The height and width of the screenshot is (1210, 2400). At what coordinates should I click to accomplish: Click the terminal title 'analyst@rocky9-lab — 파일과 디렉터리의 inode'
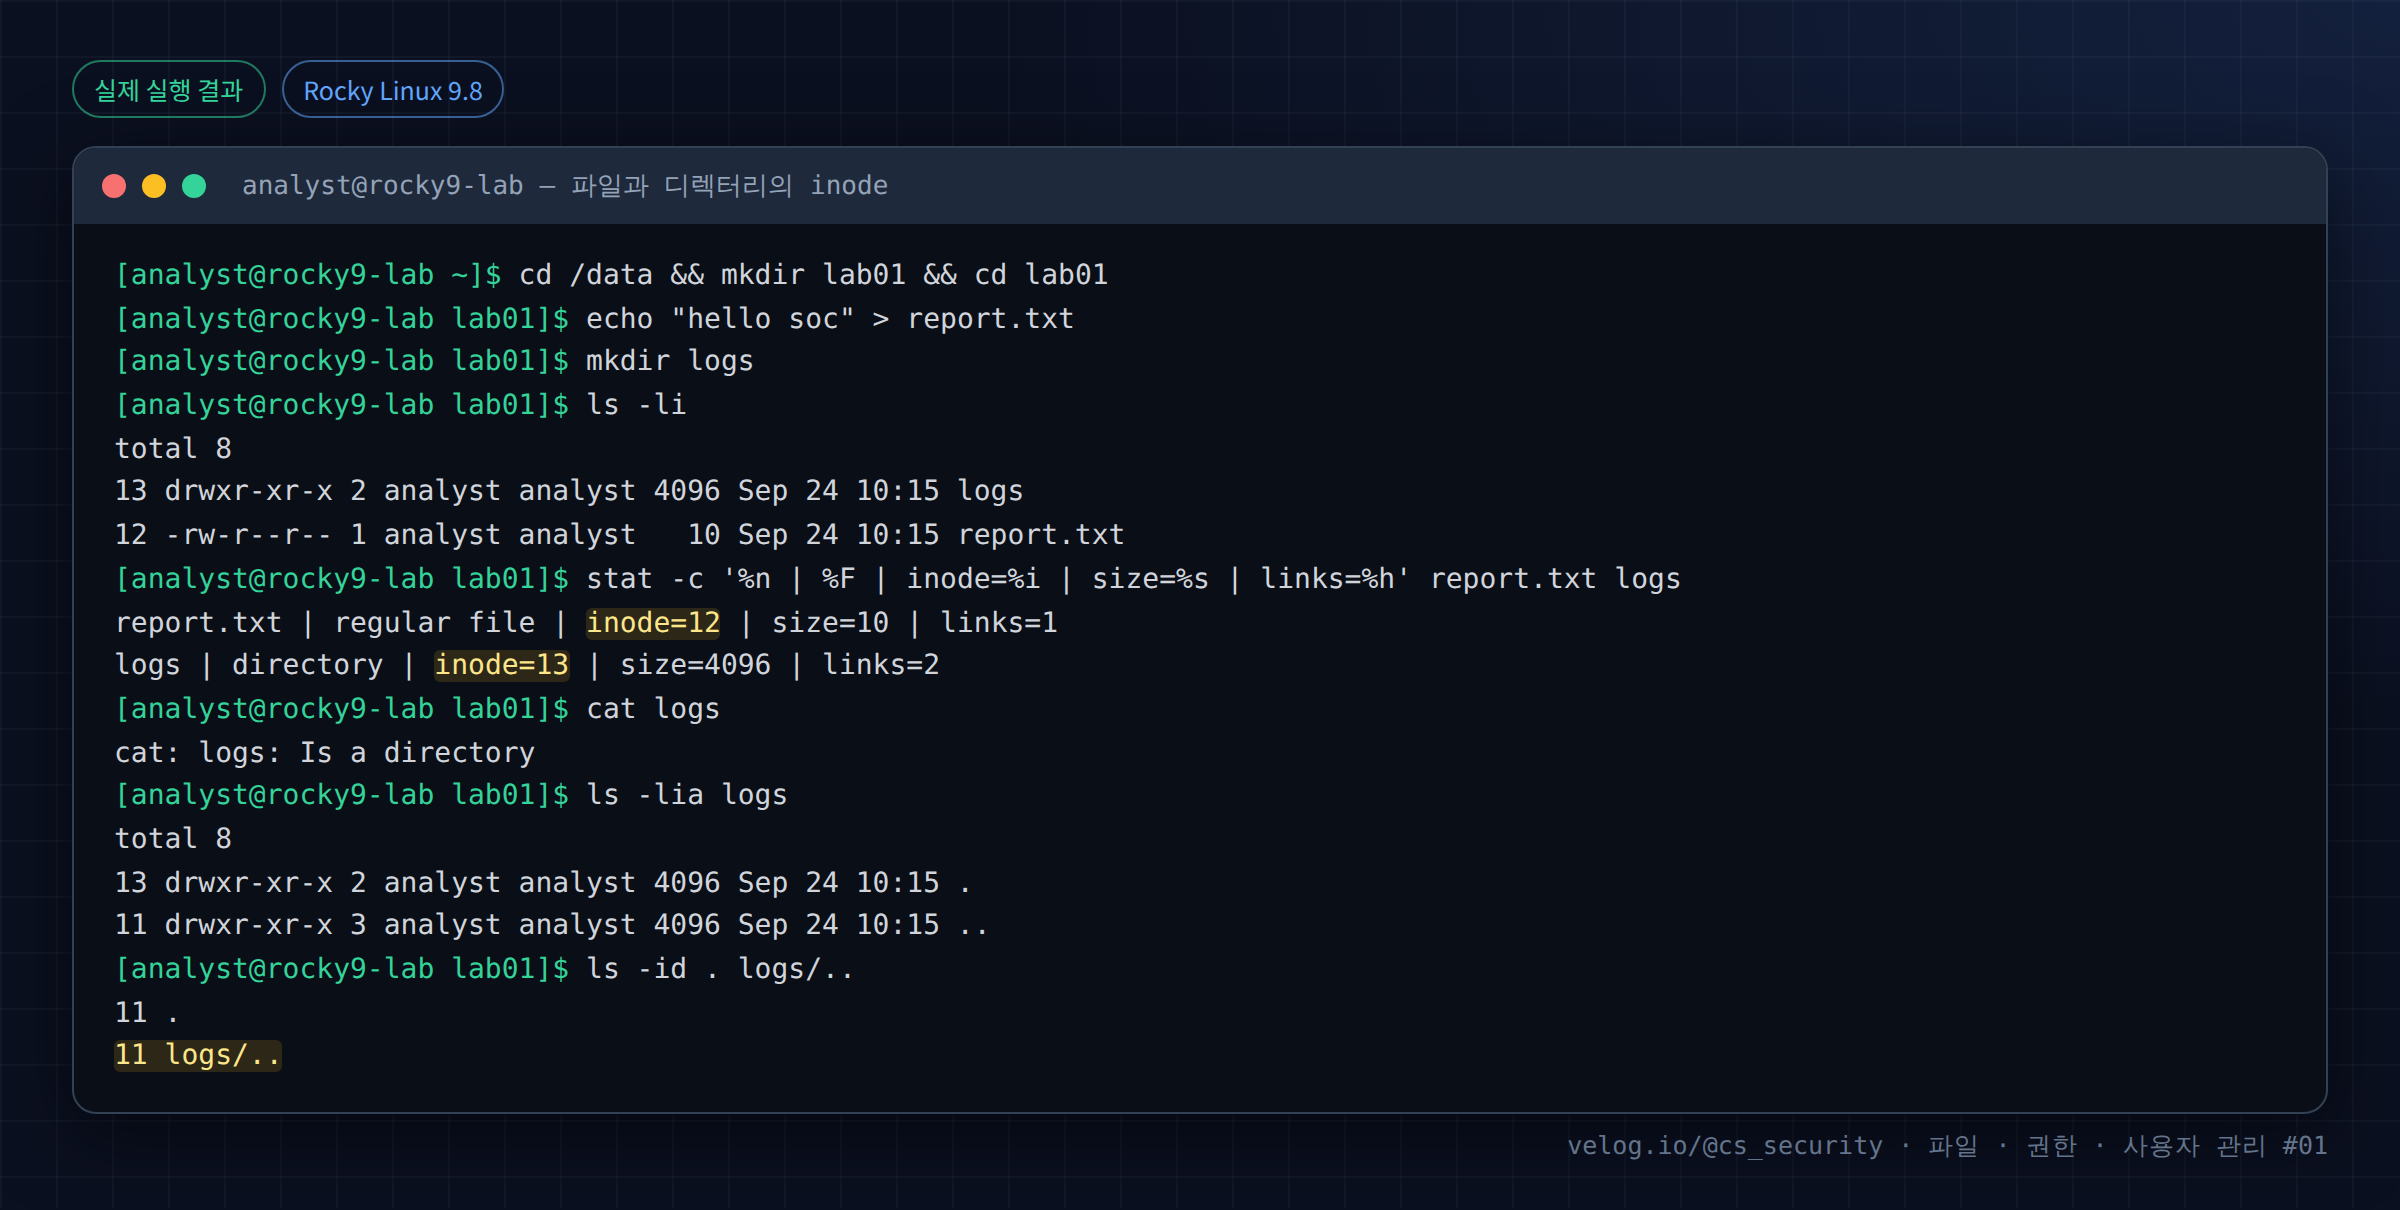coord(565,185)
